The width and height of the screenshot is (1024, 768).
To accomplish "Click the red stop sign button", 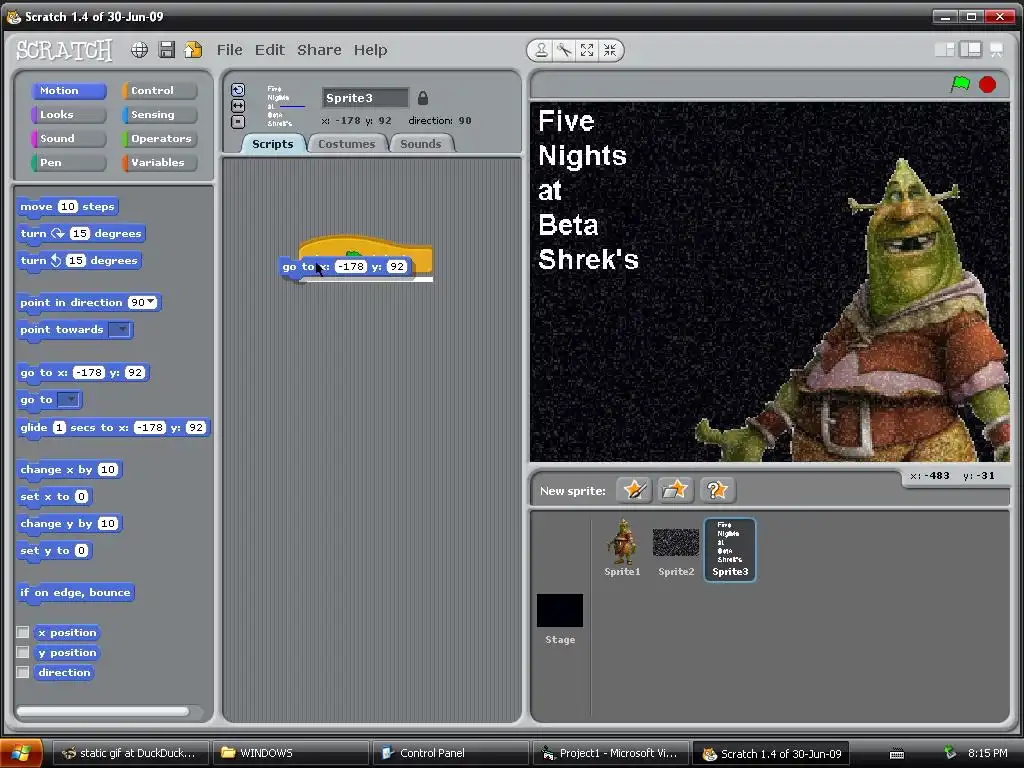I will [987, 84].
